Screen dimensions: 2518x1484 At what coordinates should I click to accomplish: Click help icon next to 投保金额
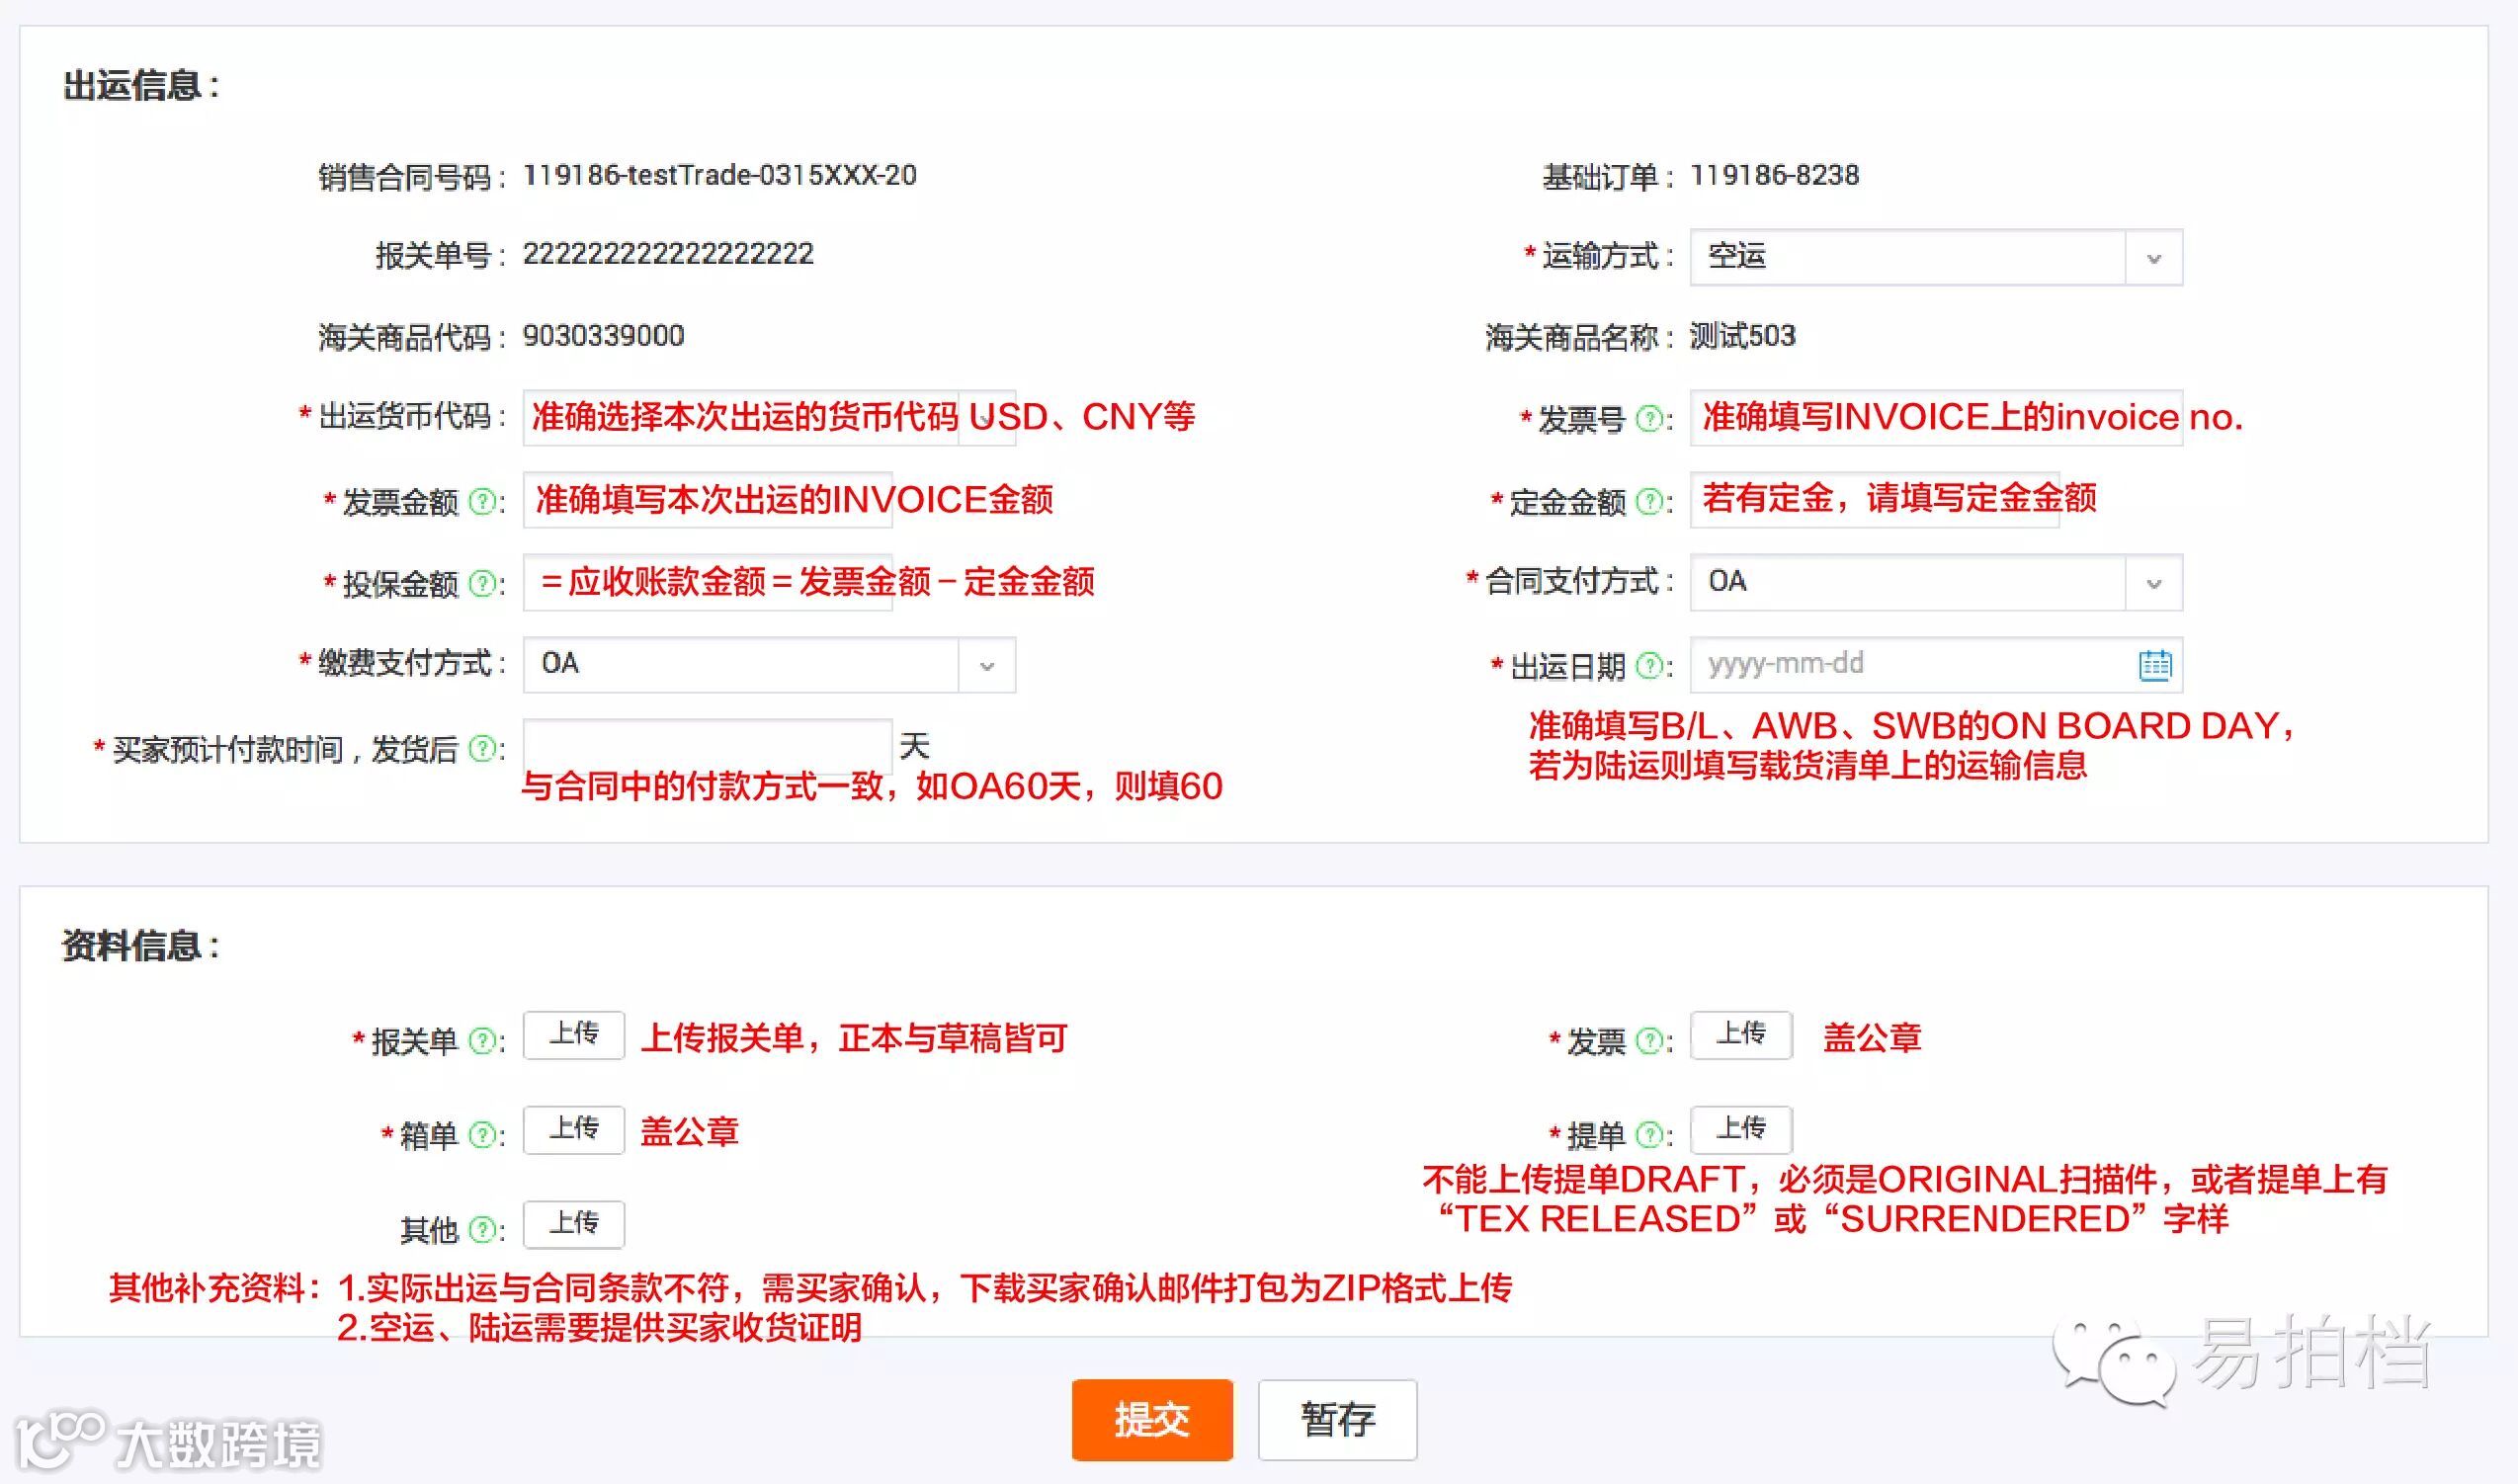pyautogui.click(x=482, y=583)
